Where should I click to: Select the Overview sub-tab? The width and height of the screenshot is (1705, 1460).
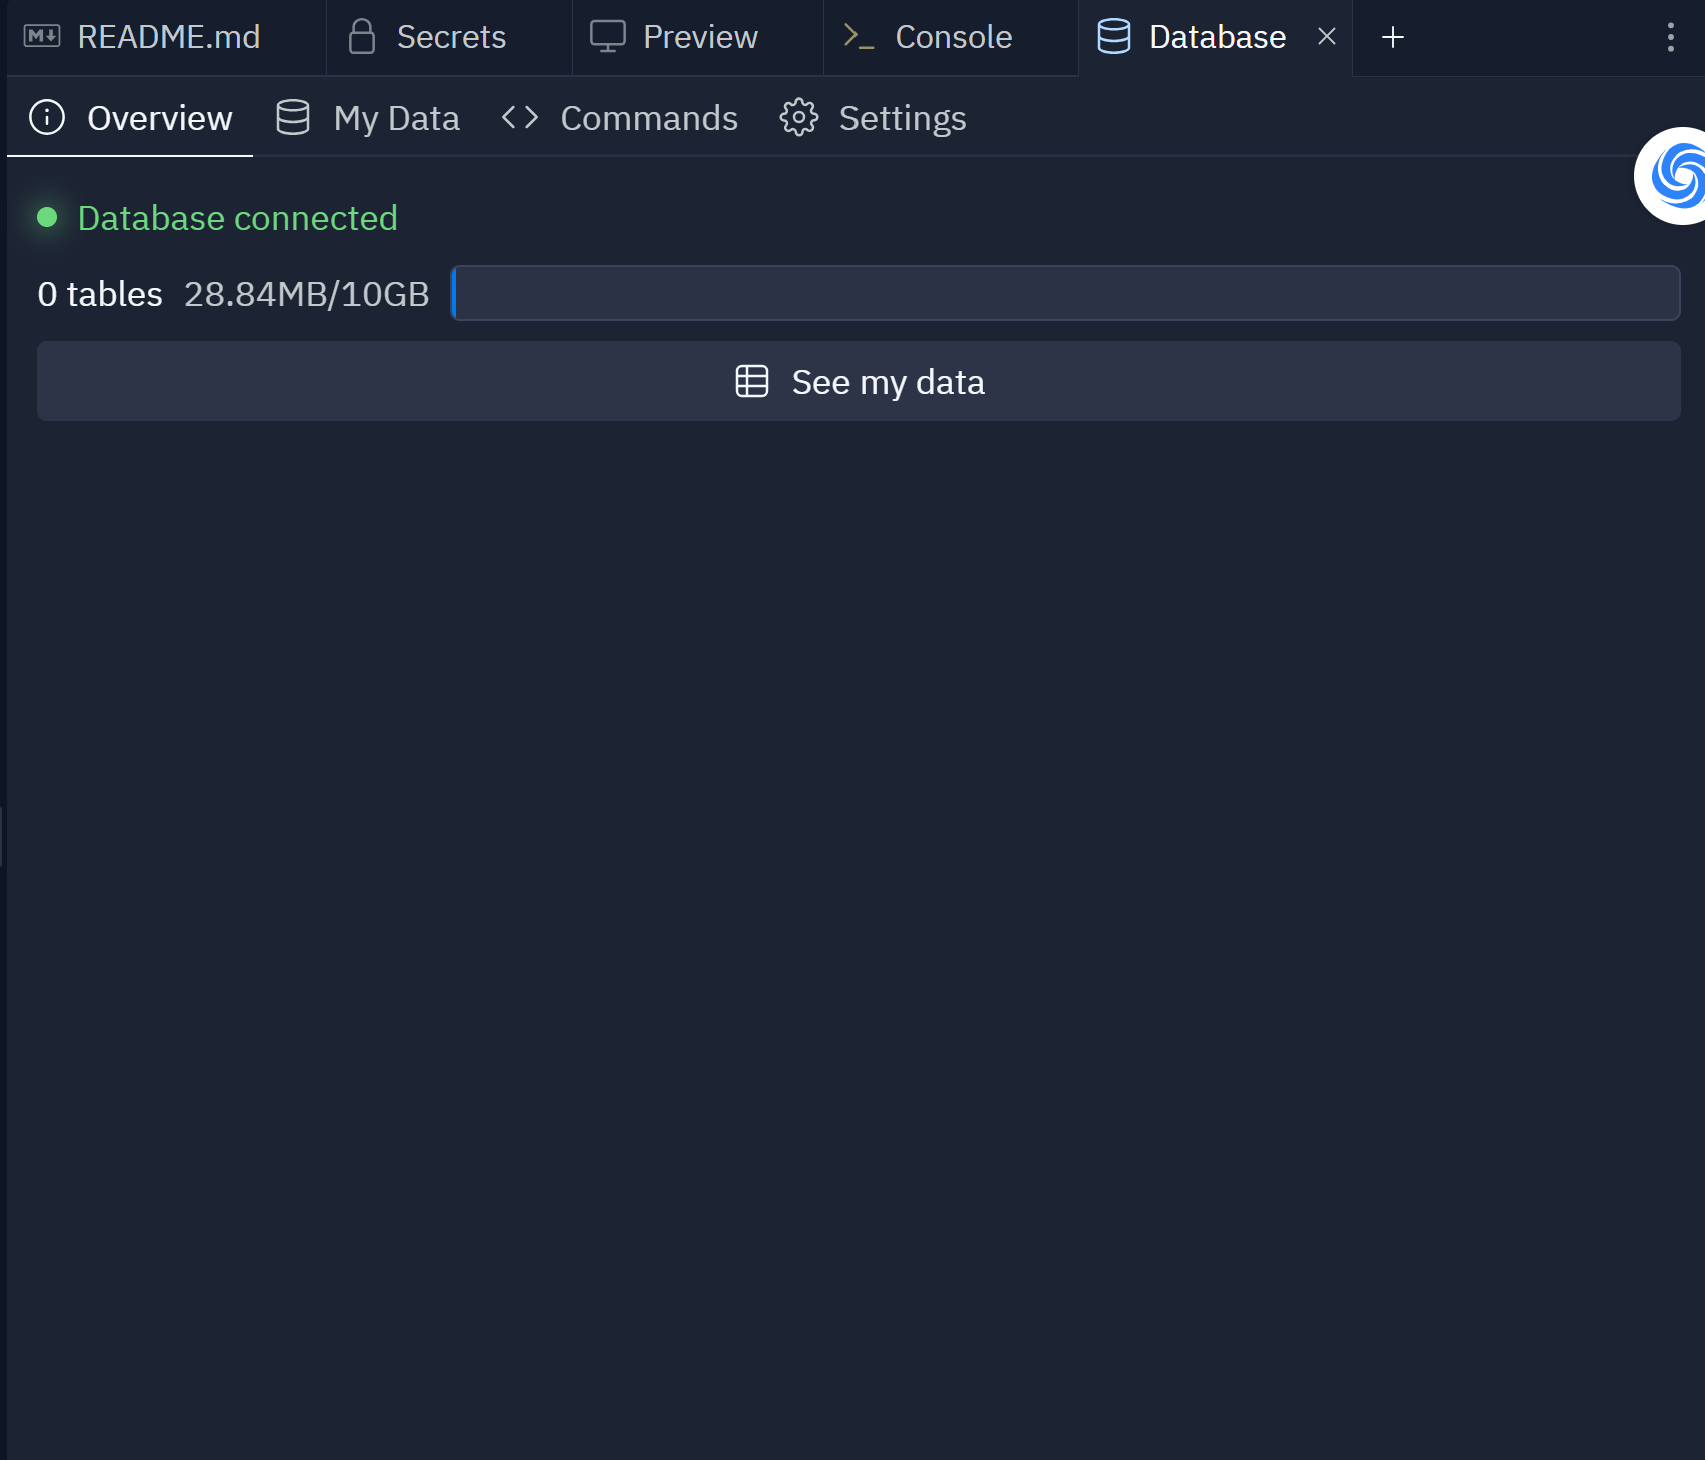pyautogui.click(x=131, y=118)
